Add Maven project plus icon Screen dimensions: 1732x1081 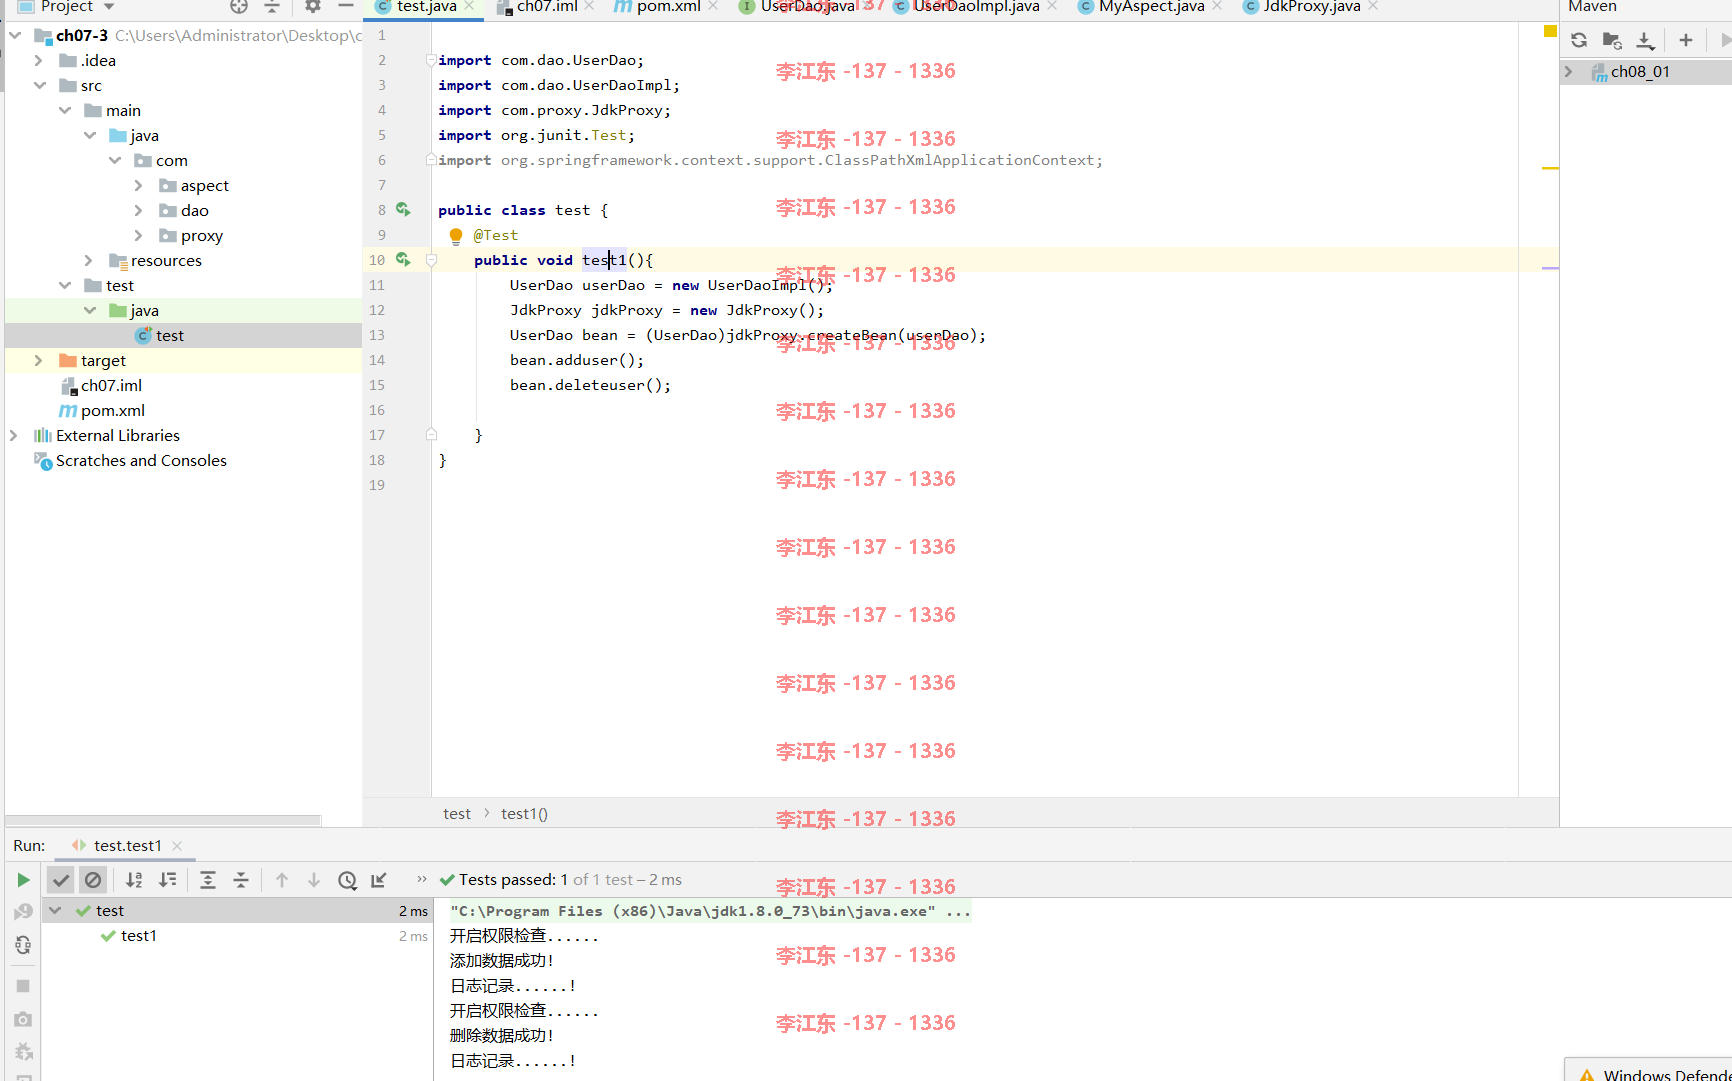point(1686,40)
